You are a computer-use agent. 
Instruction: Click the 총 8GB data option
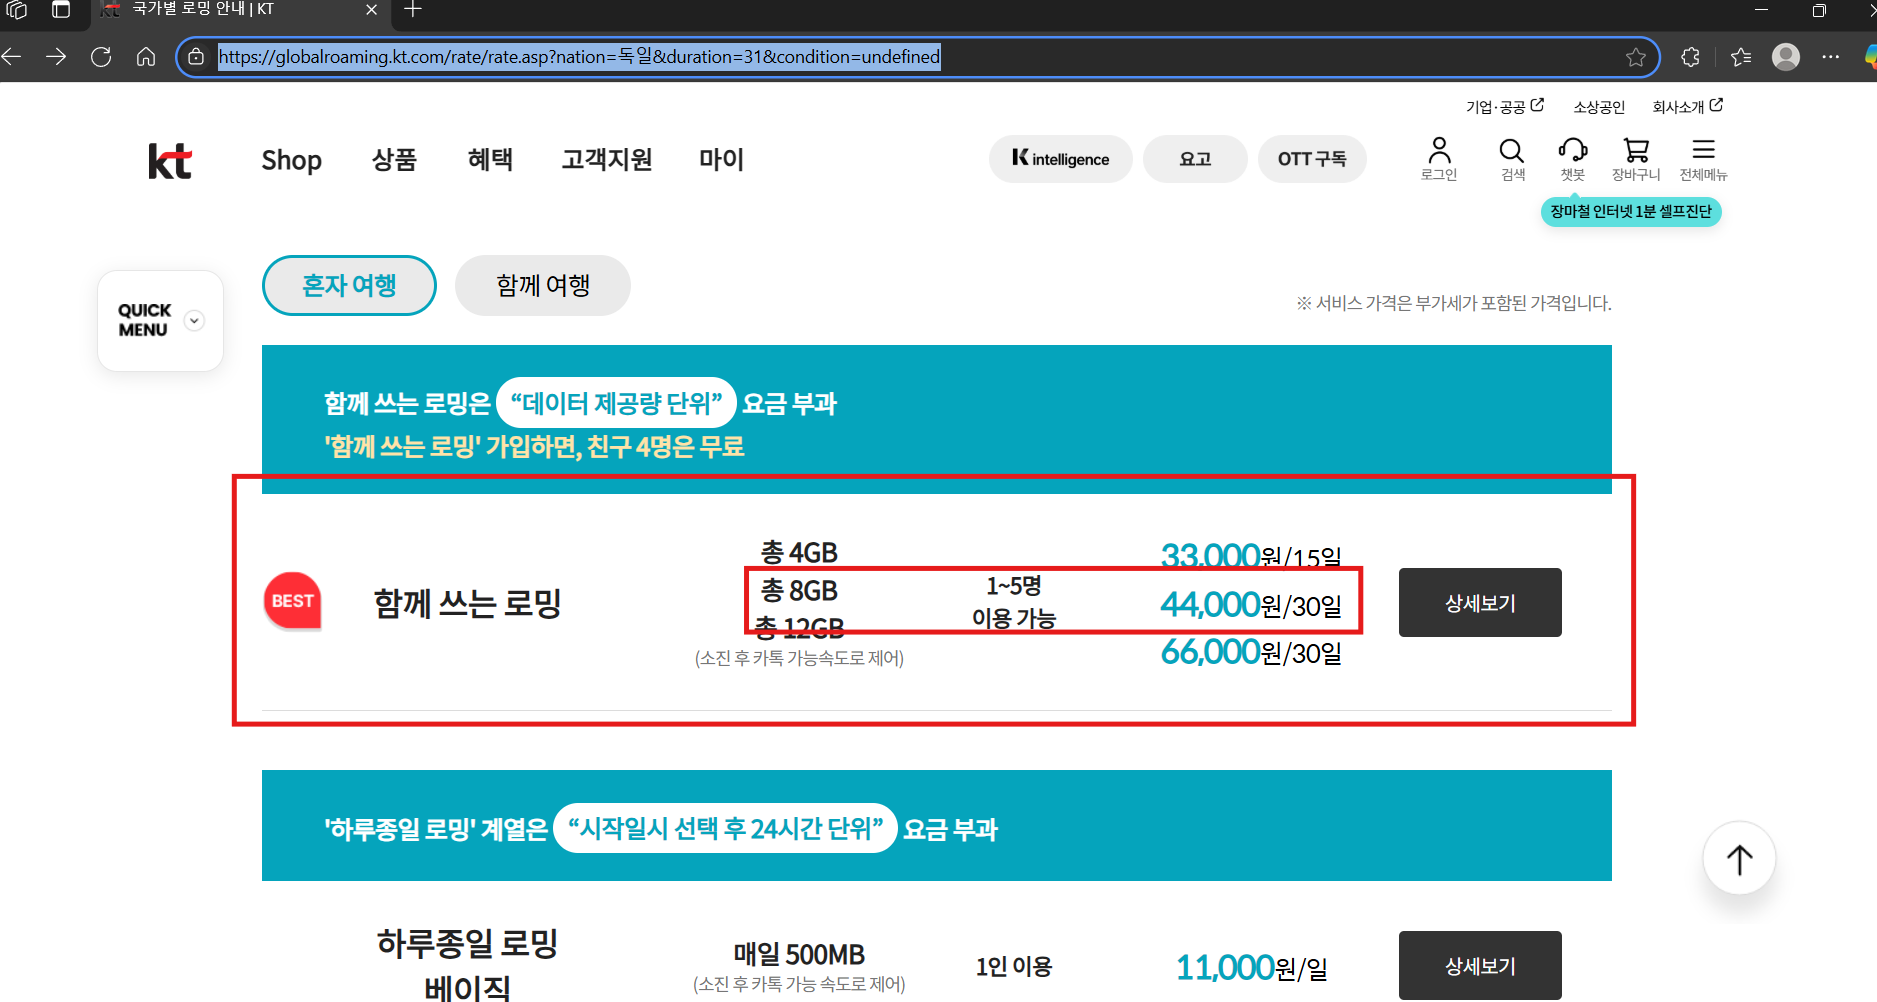[x=799, y=591]
